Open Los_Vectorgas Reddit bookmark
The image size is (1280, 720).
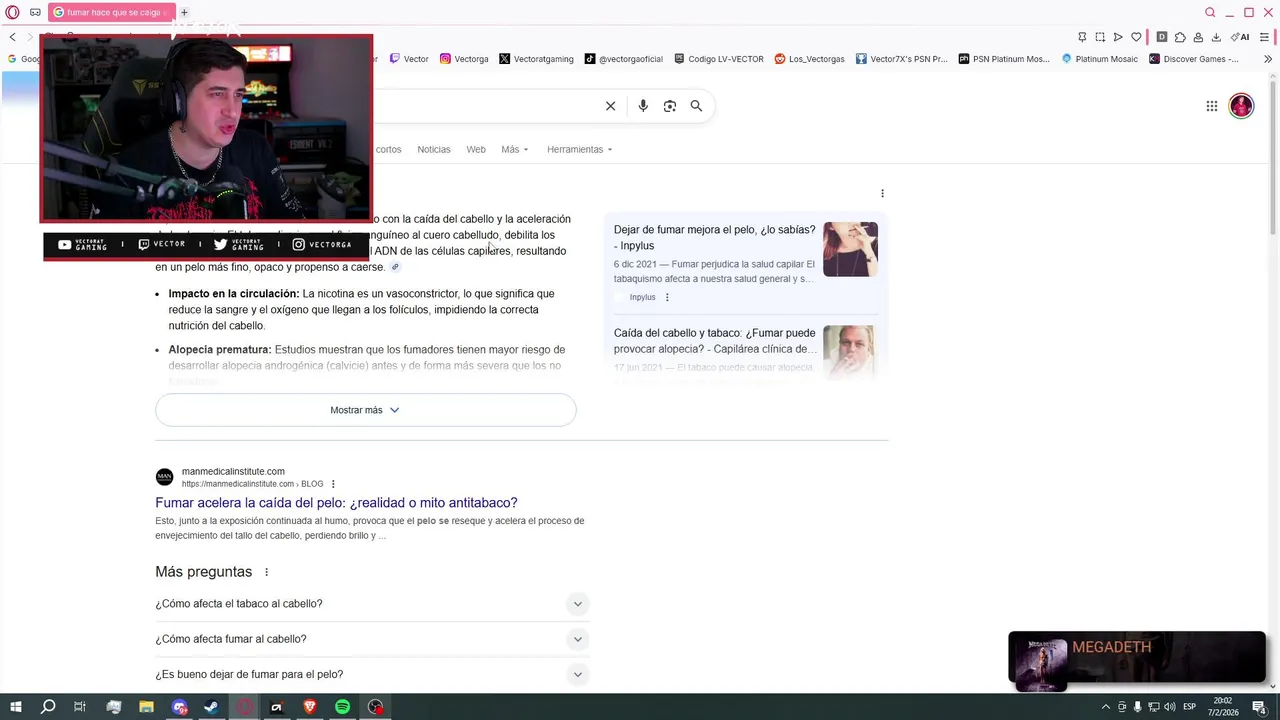tap(810, 59)
